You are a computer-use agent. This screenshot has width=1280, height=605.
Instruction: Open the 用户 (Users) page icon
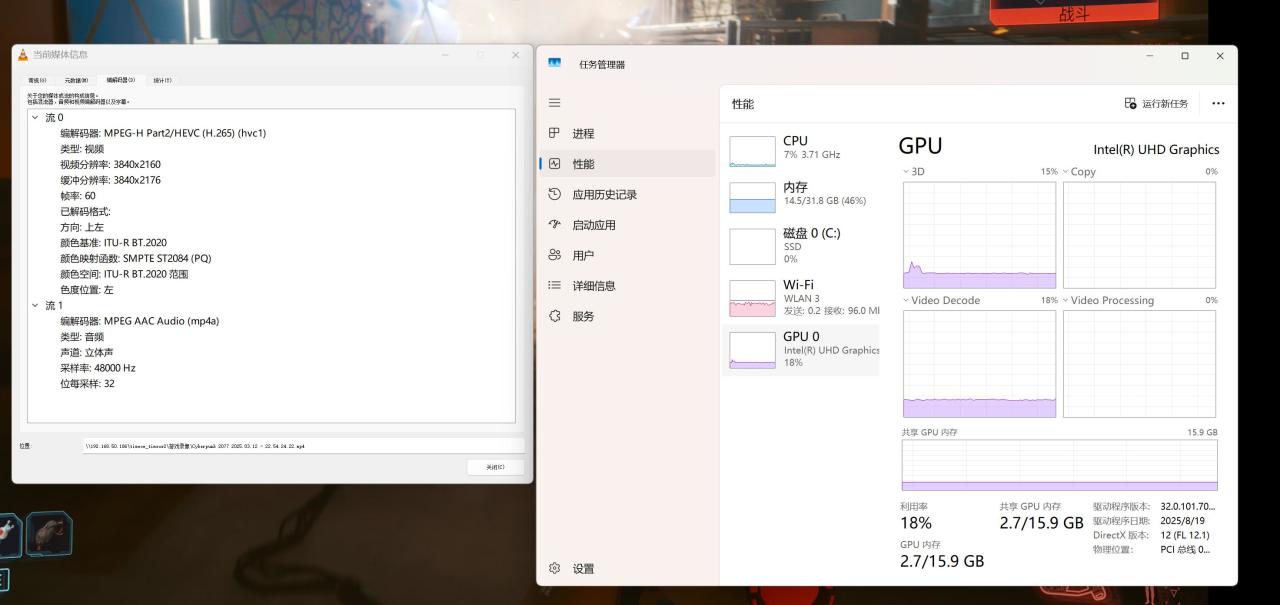[555, 255]
